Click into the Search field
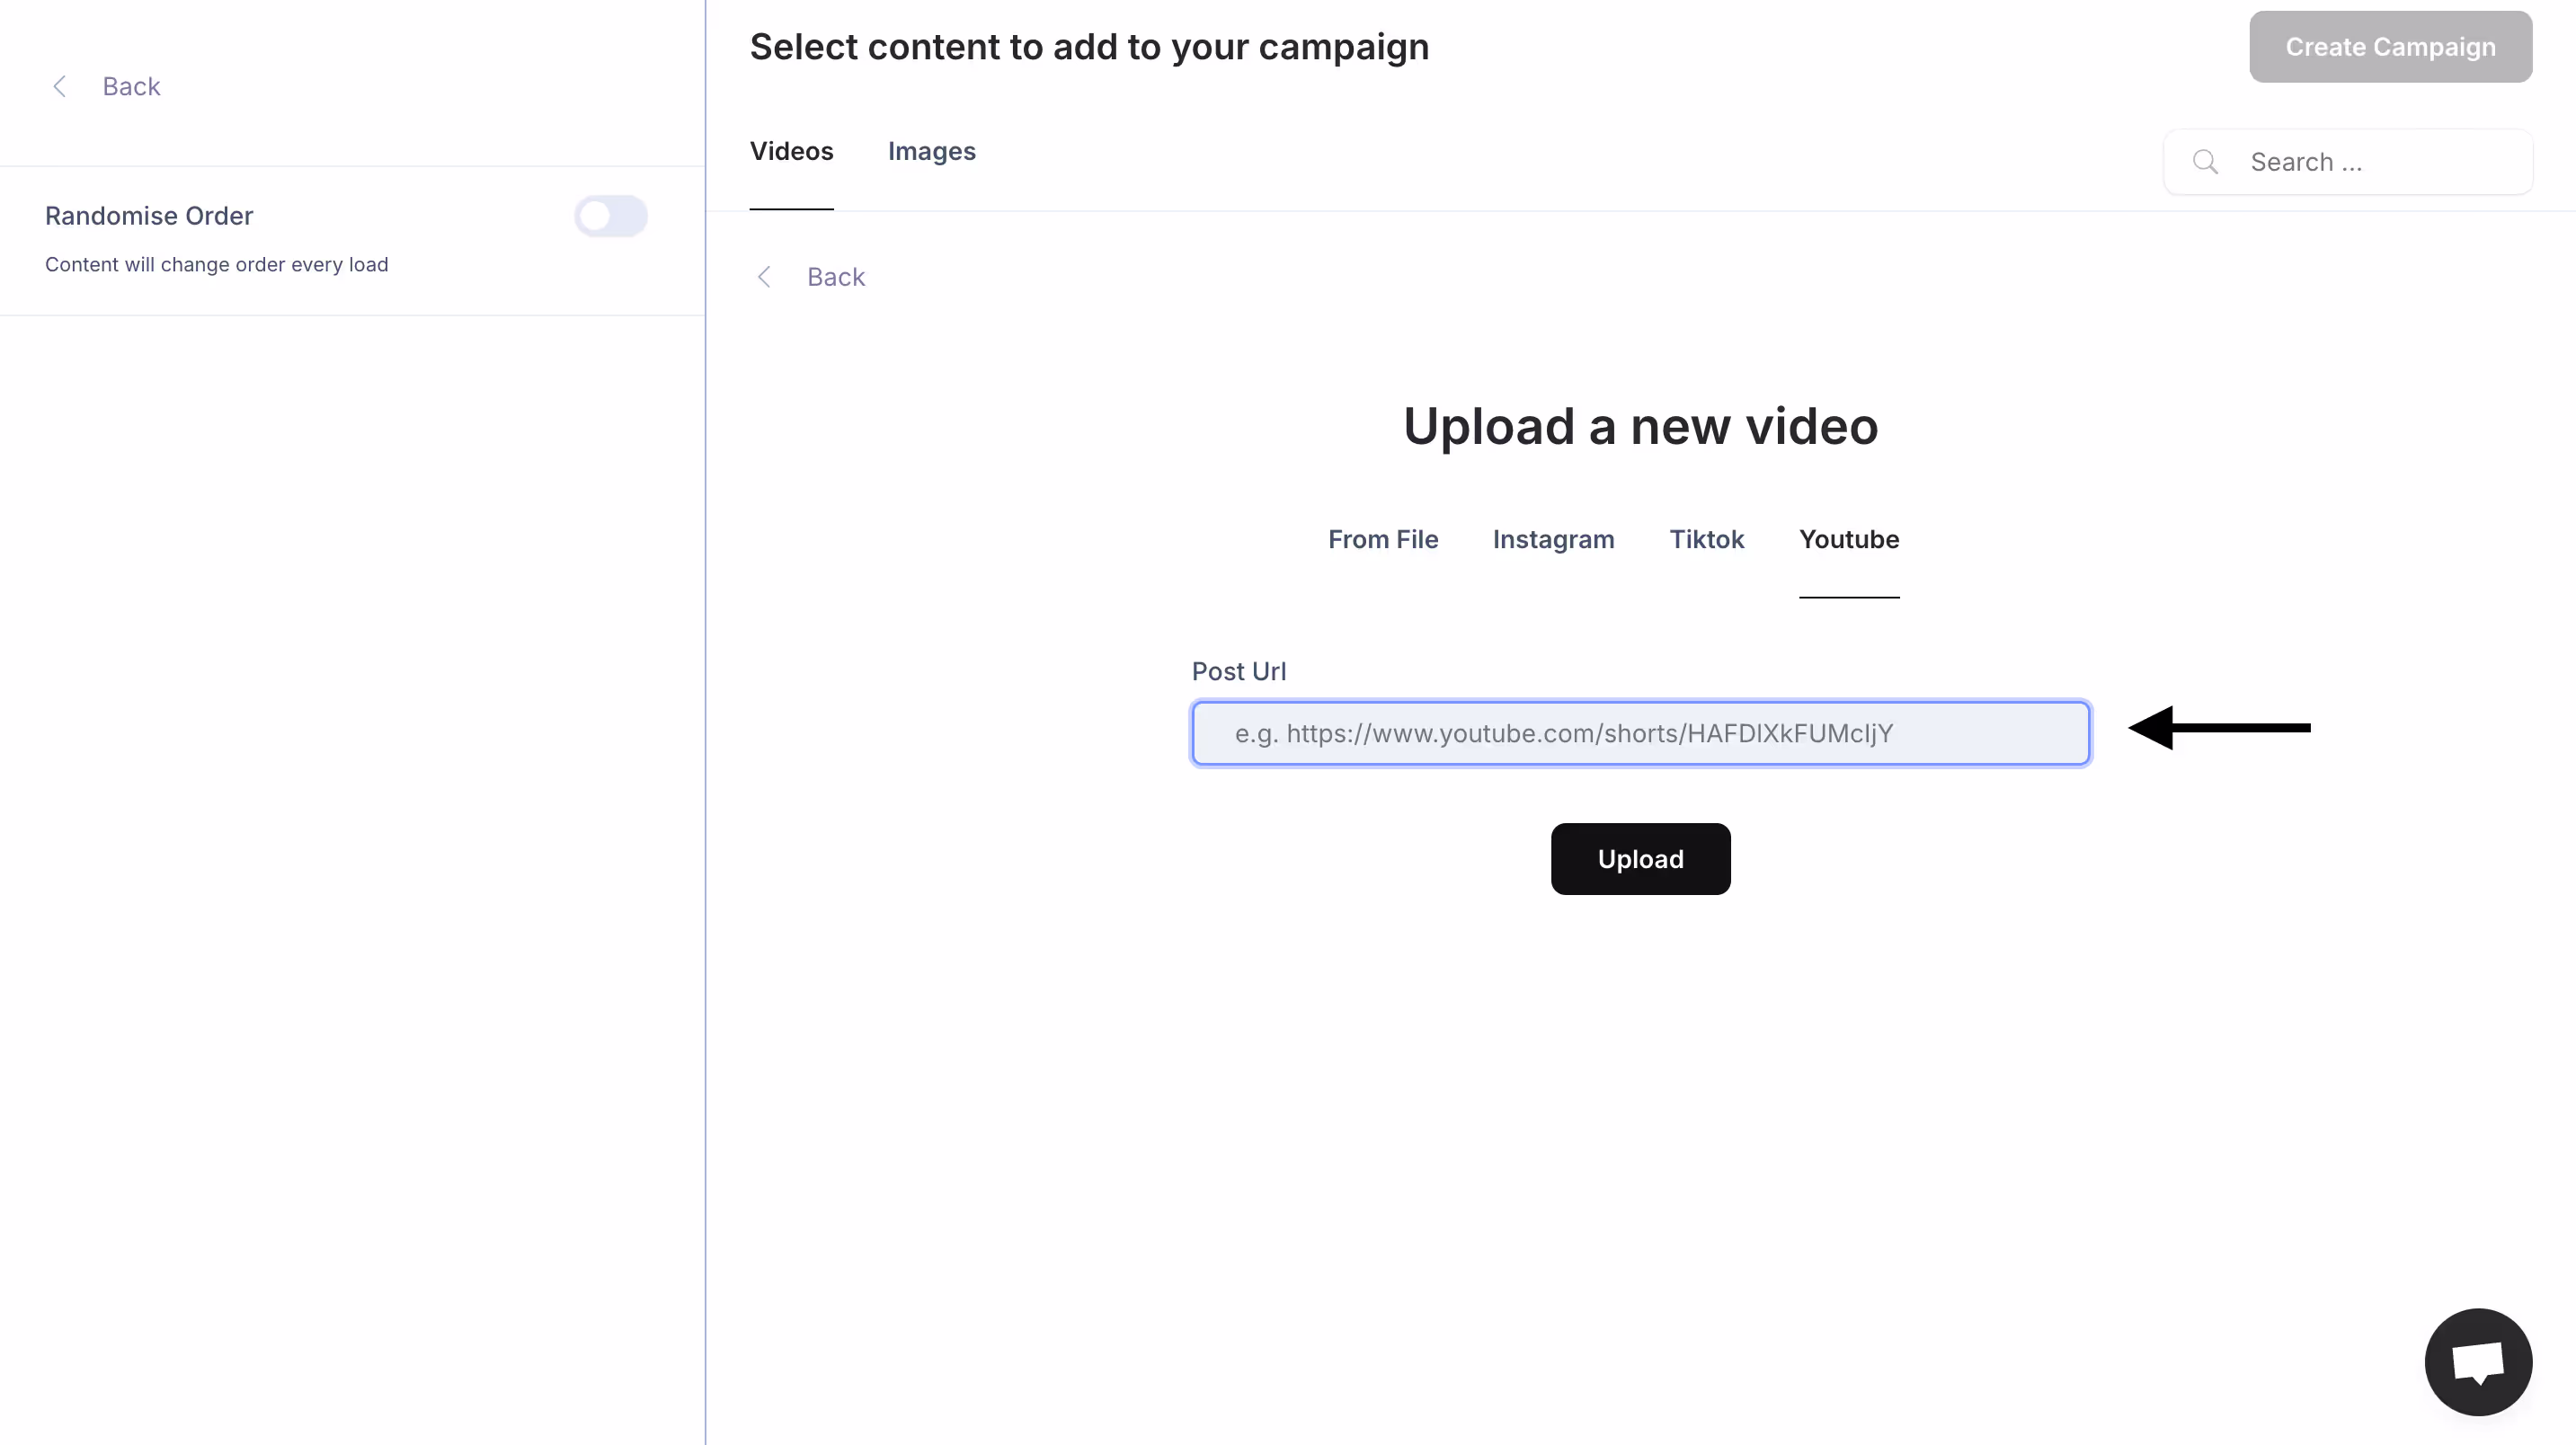2576x1445 pixels. click(x=2346, y=162)
